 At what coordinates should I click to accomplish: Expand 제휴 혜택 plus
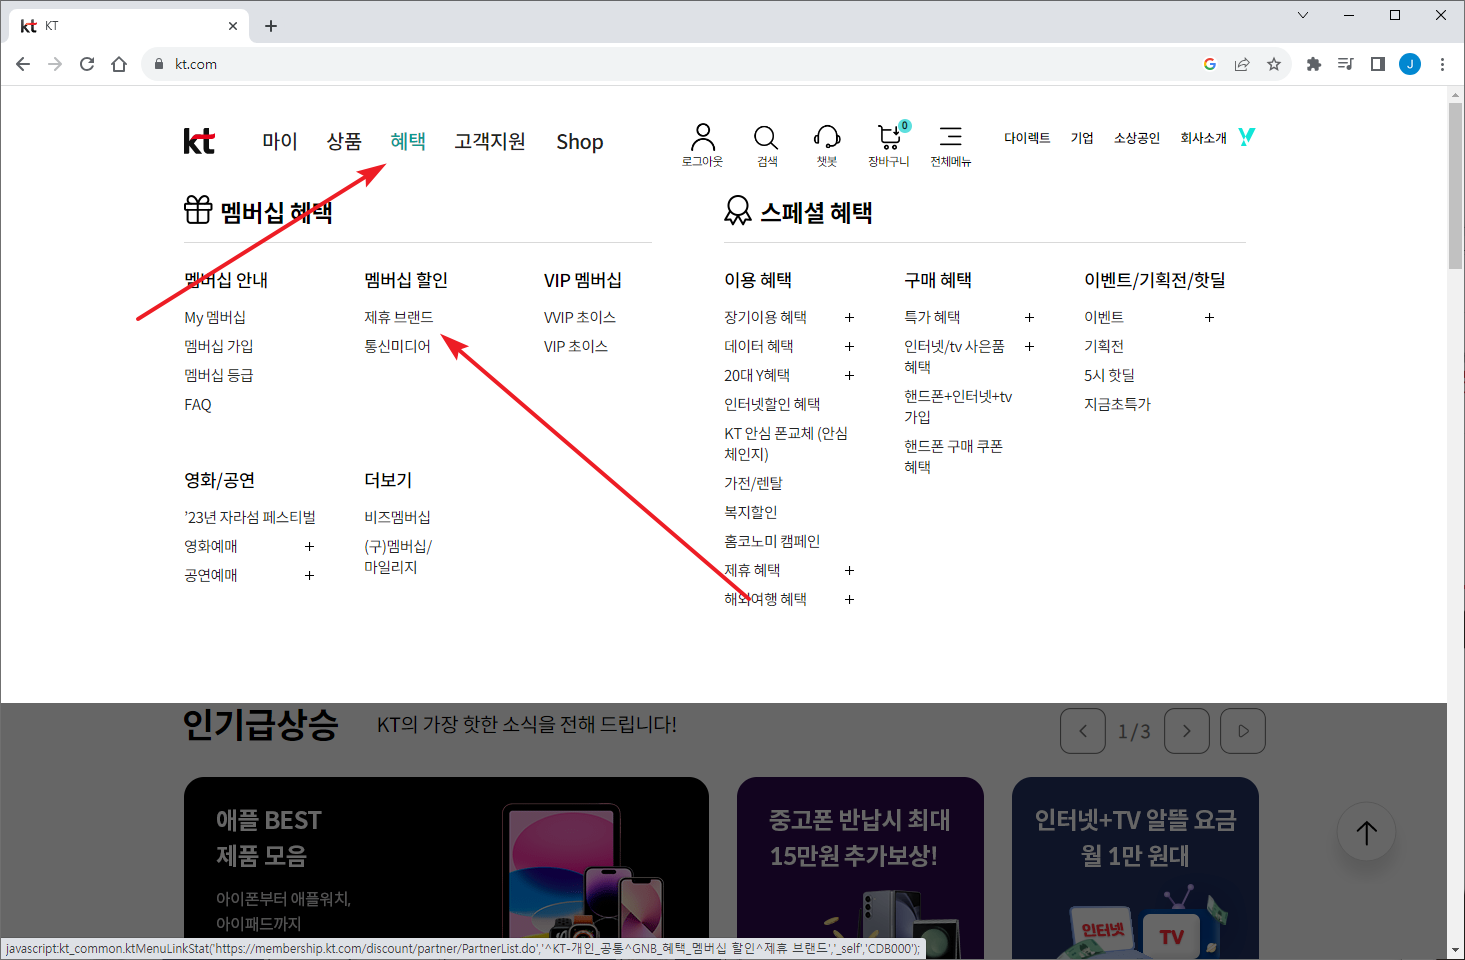click(849, 570)
